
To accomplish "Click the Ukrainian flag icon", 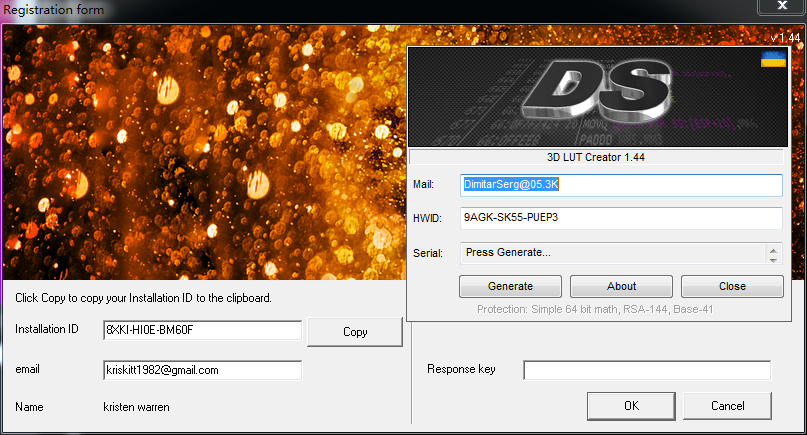I will [772, 61].
